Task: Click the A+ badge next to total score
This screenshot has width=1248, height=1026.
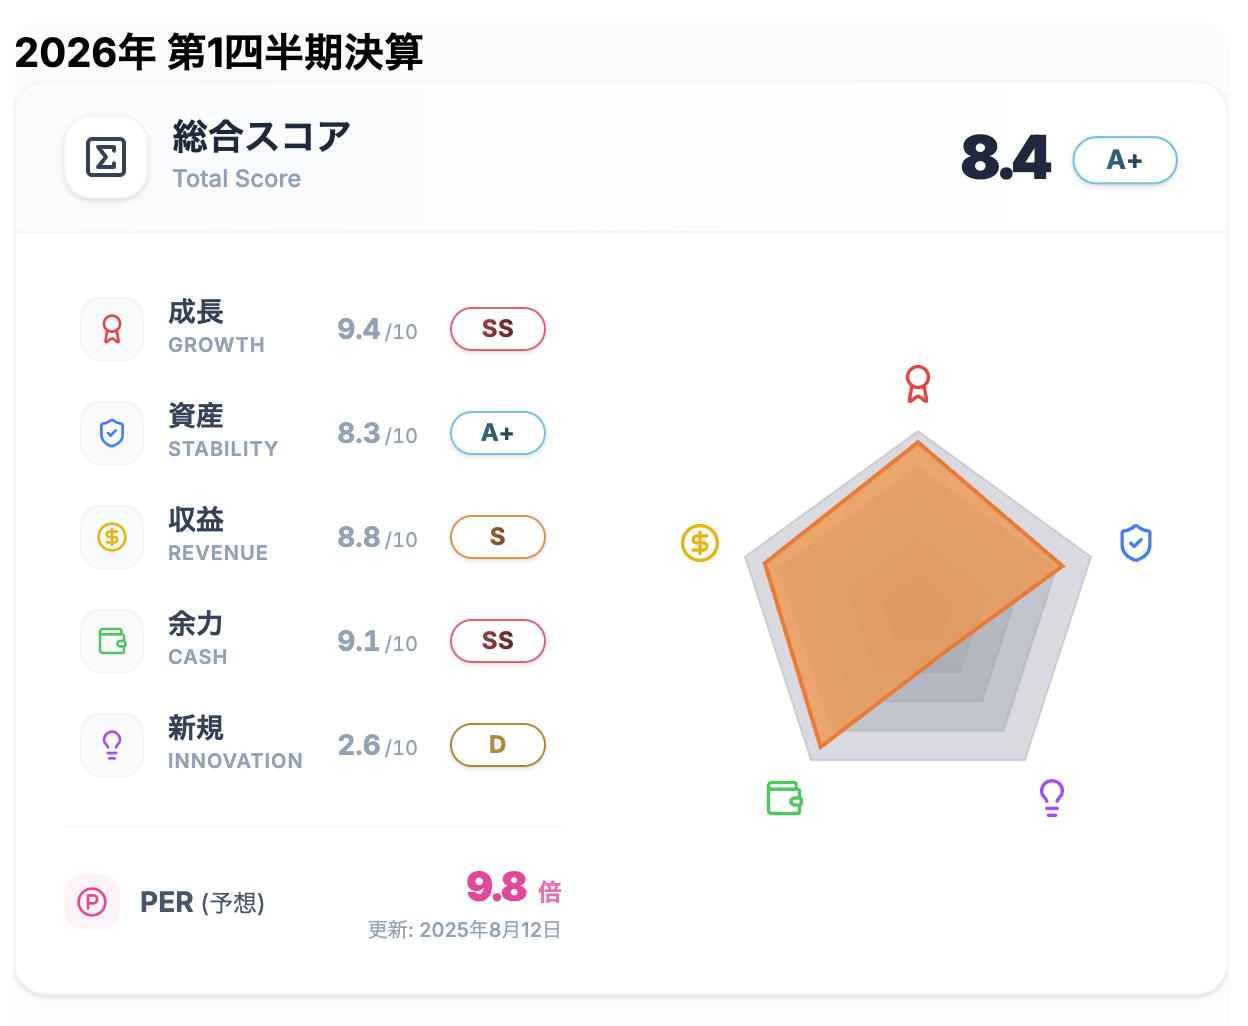Action: (1124, 160)
